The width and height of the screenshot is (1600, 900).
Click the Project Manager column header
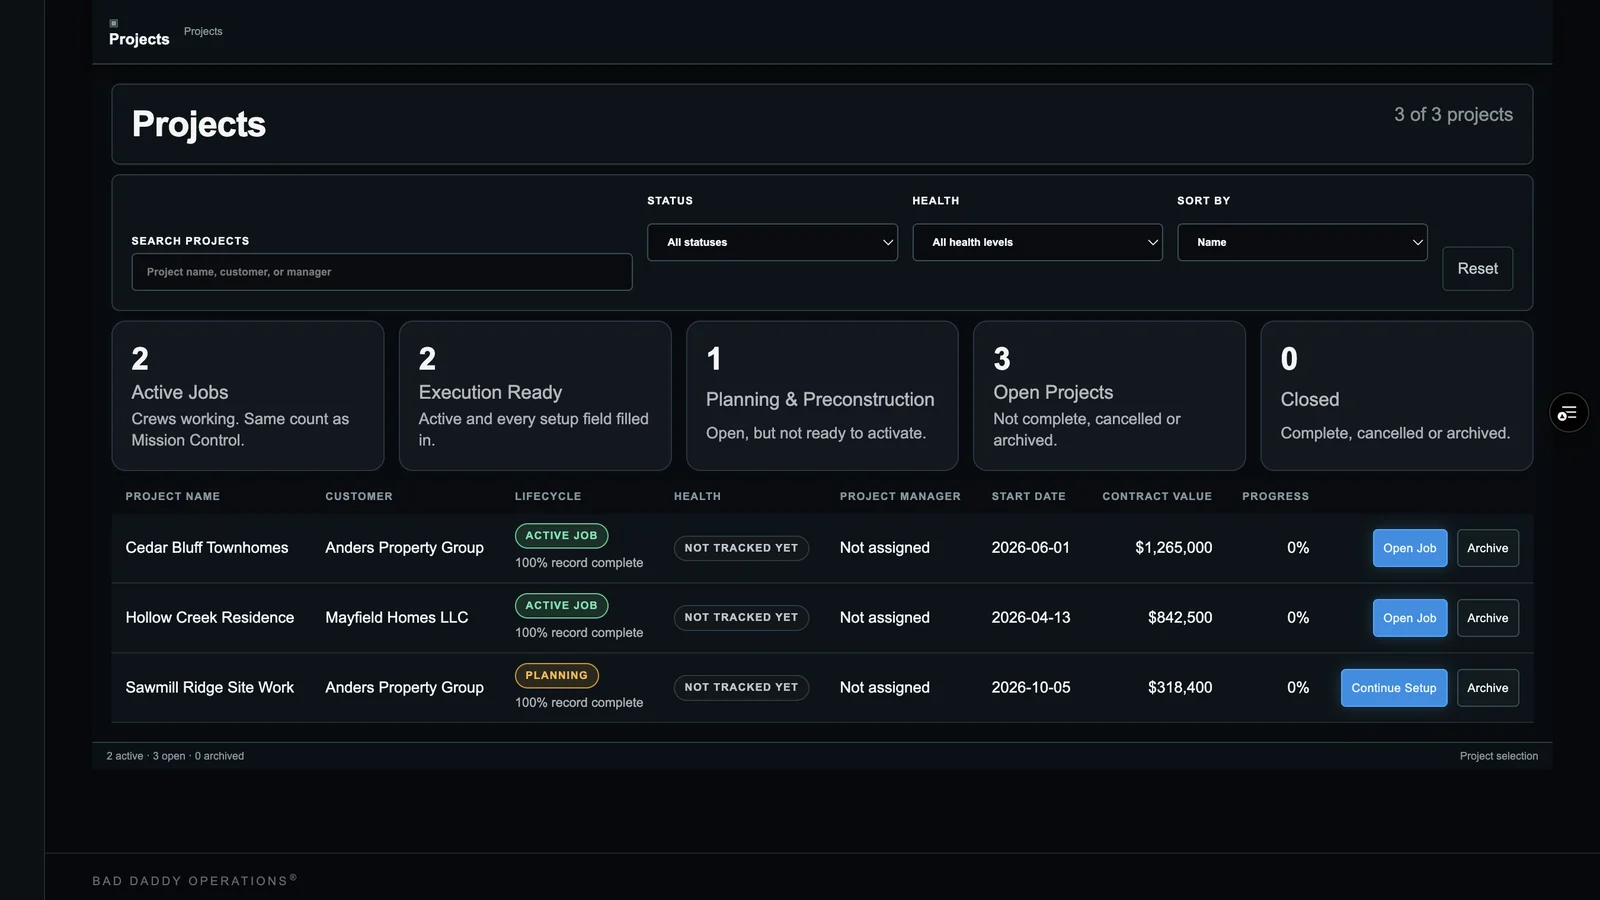900,496
